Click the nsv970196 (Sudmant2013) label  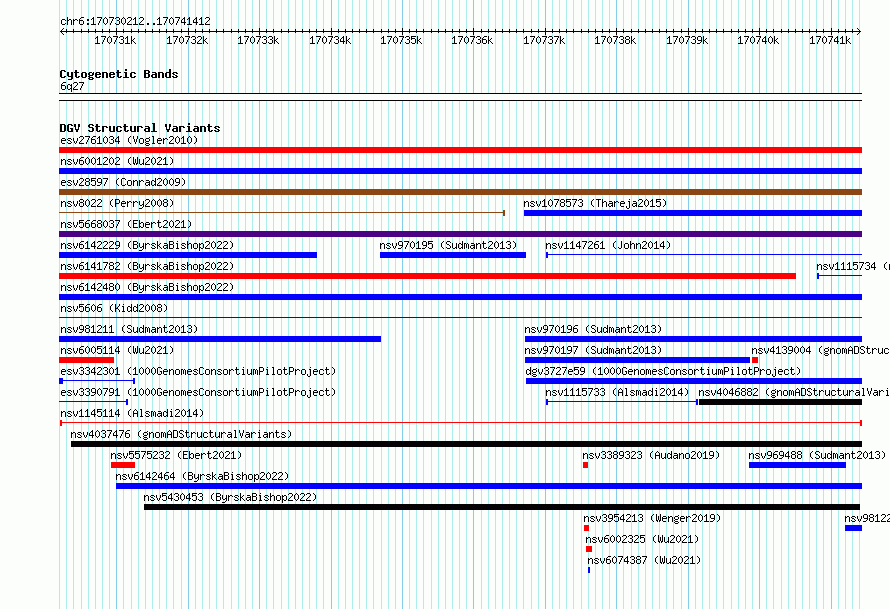pyautogui.click(x=593, y=329)
